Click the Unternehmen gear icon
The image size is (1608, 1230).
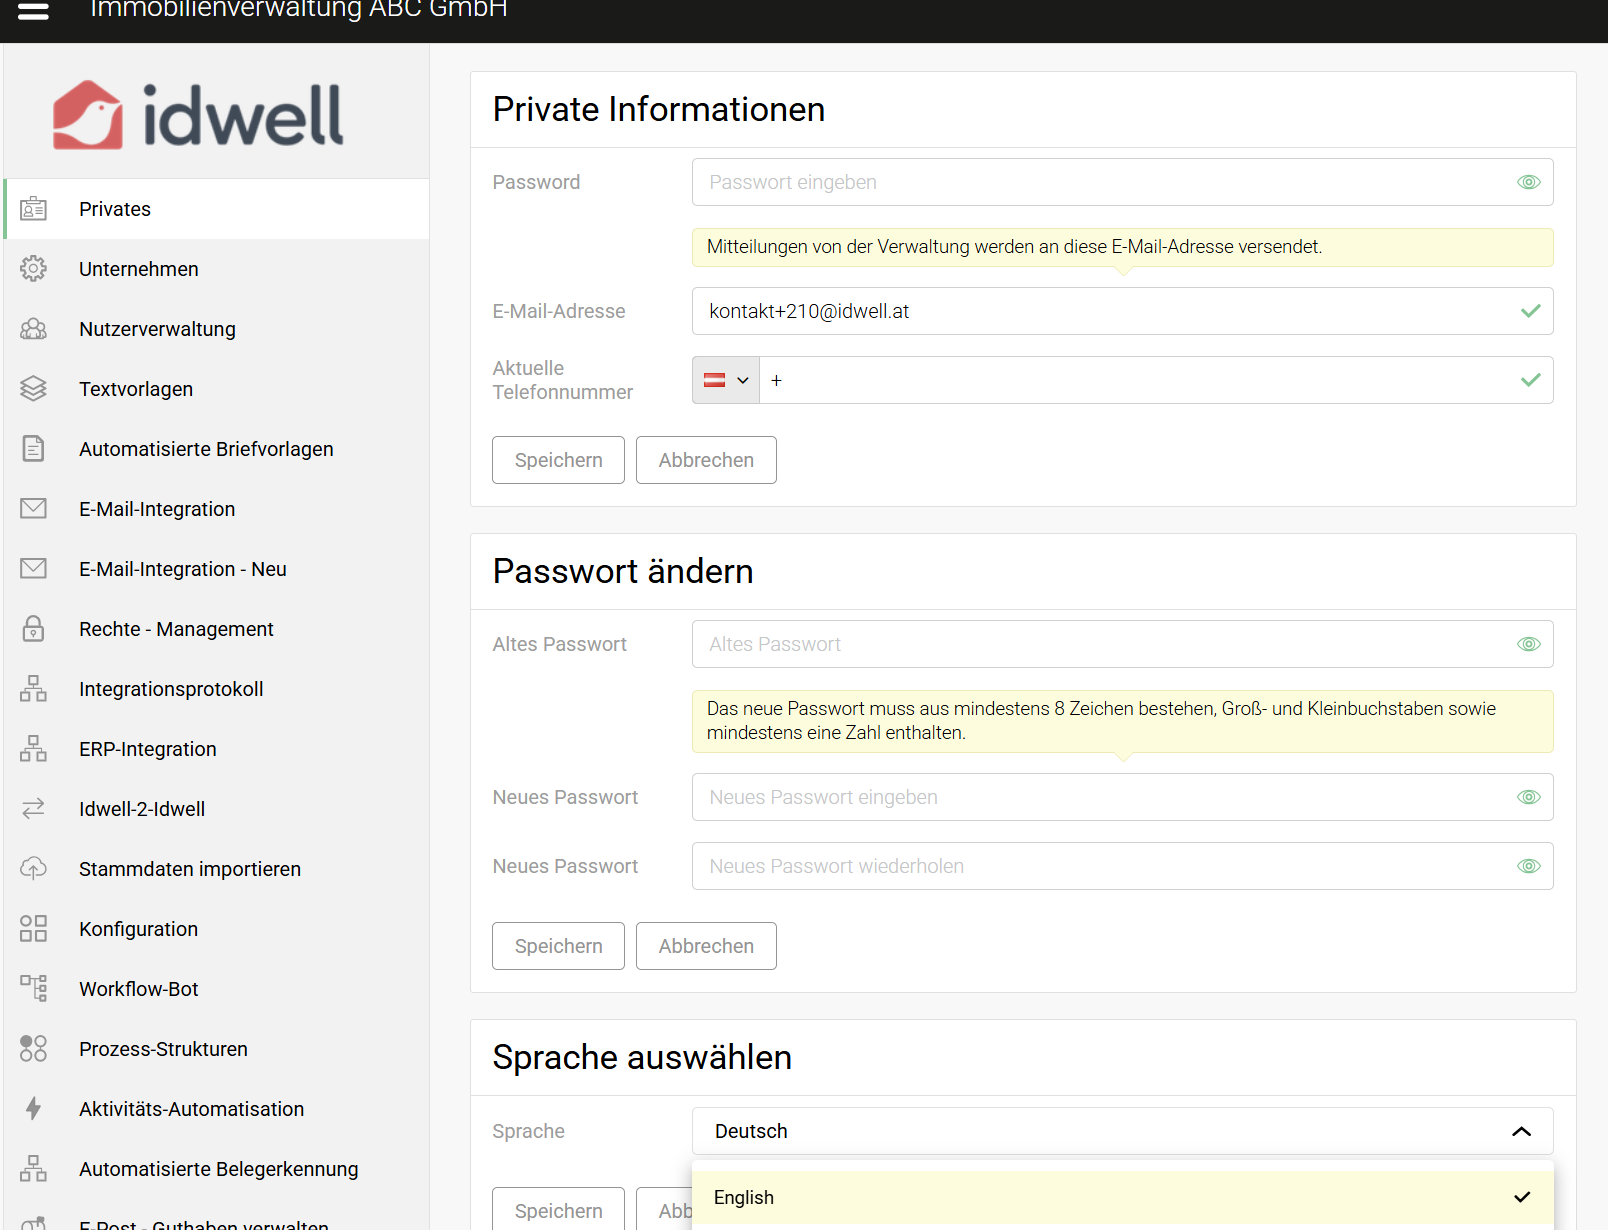34,269
